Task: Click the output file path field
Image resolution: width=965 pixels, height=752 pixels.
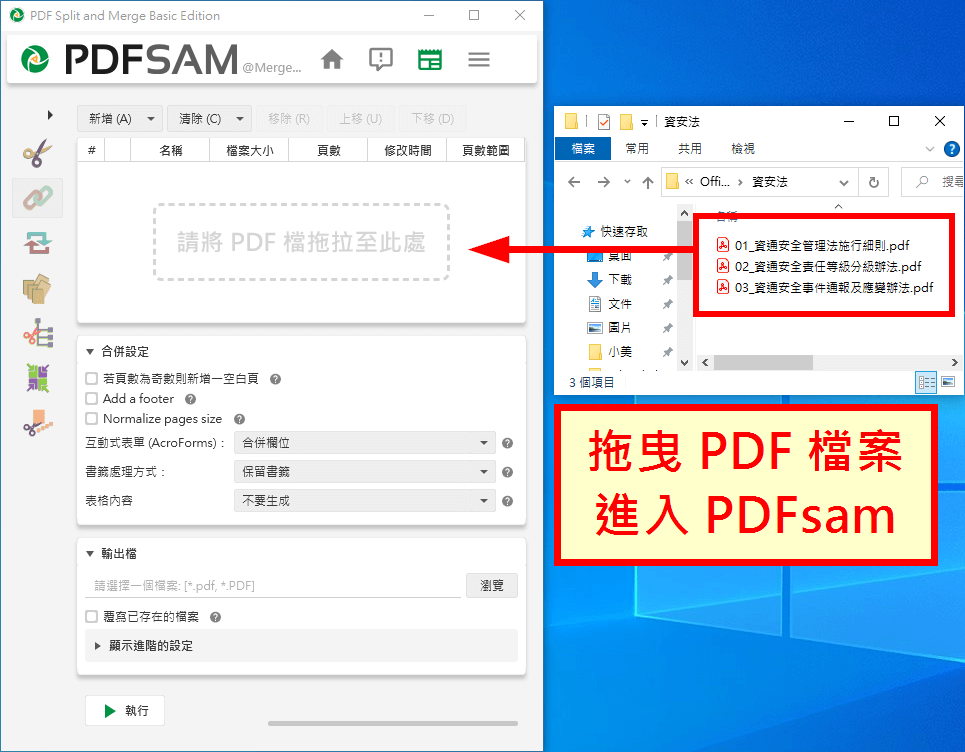Action: (273, 585)
